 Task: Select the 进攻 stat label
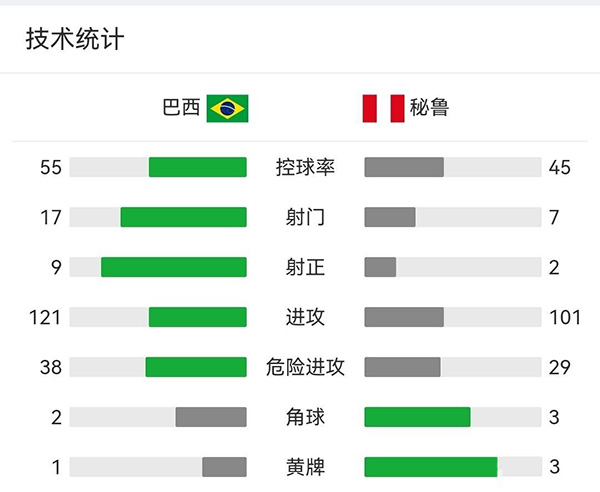305,317
